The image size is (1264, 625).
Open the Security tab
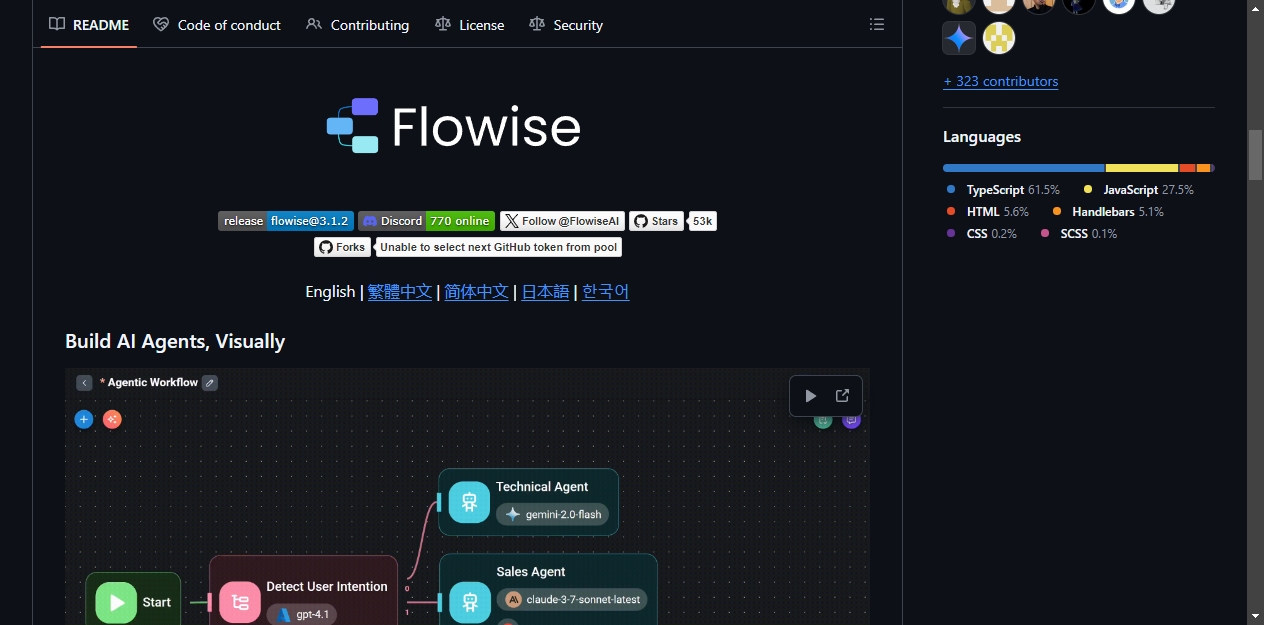pyautogui.click(x=566, y=24)
